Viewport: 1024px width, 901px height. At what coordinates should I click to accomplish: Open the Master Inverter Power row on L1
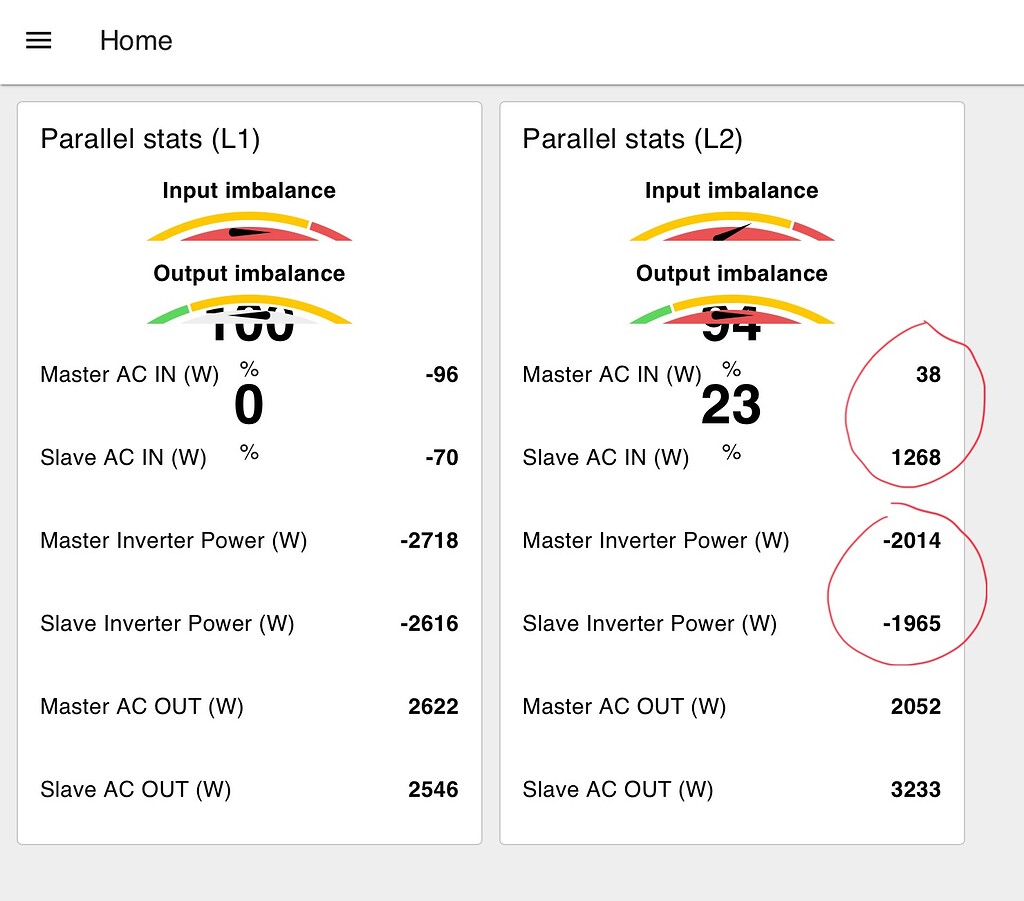click(x=172, y=540)
